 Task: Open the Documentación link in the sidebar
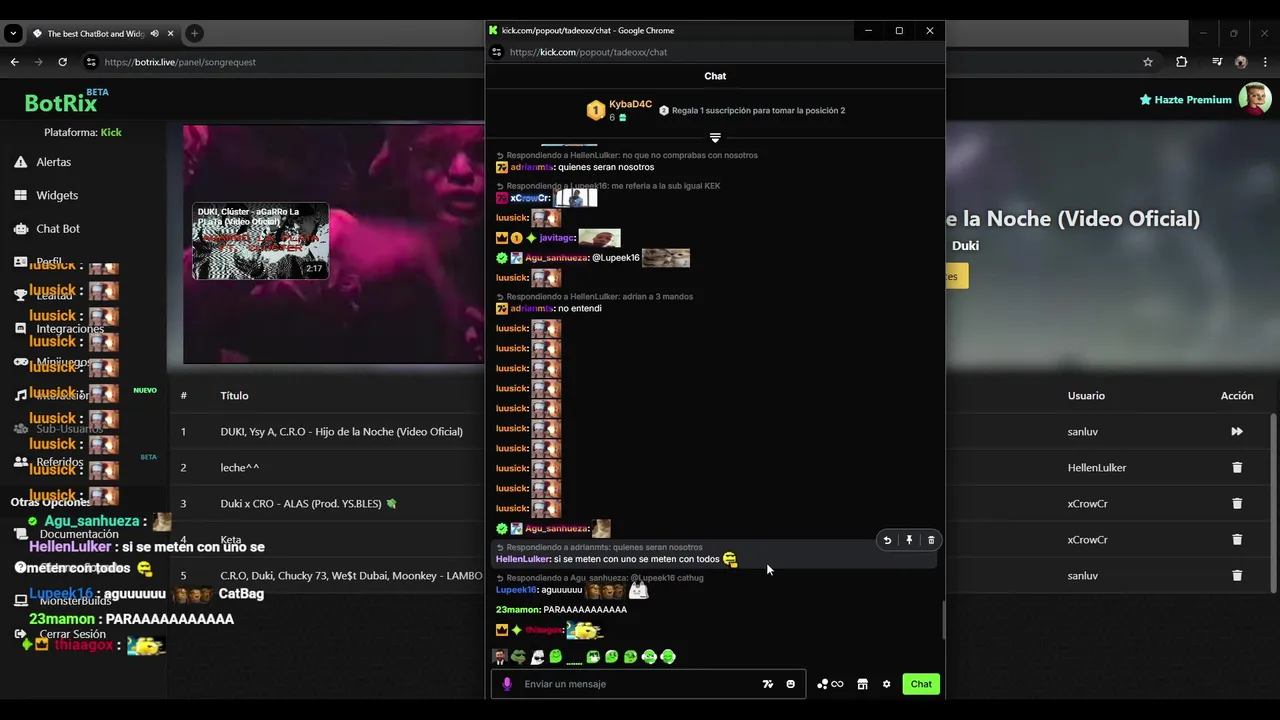(x=79, y=534)
